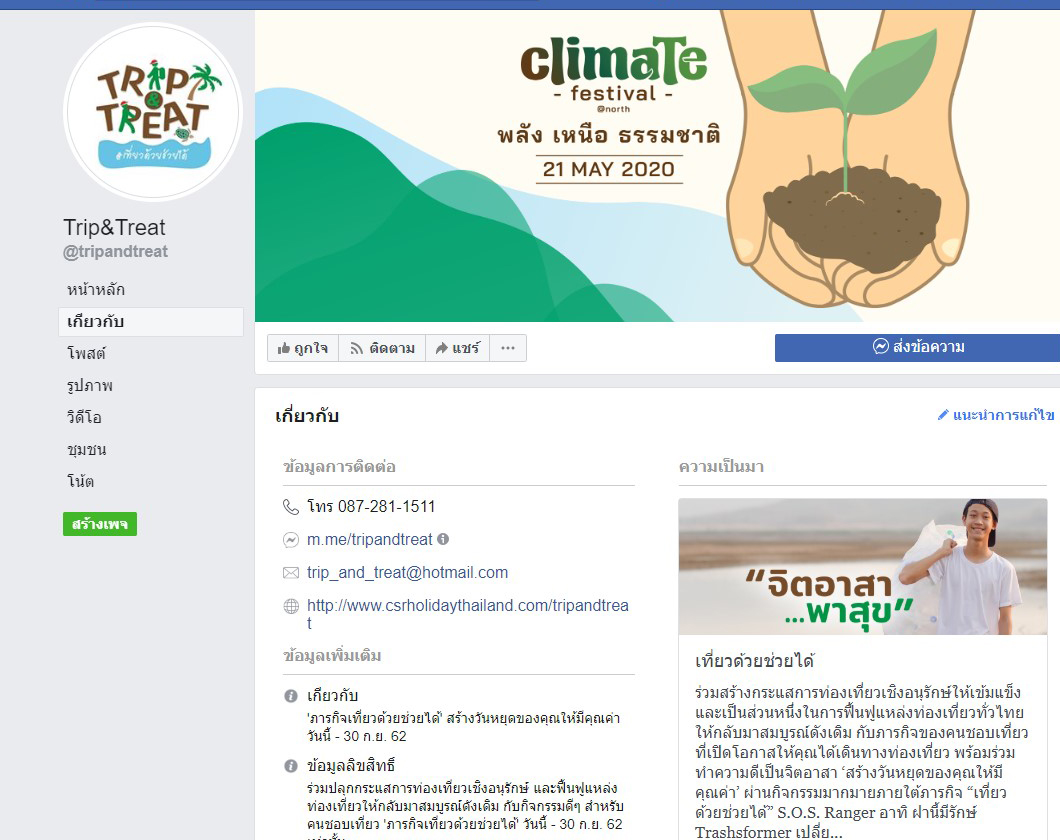
Task: Click the info icon after m.me/tripandtreat
Action: click(443, 539)
